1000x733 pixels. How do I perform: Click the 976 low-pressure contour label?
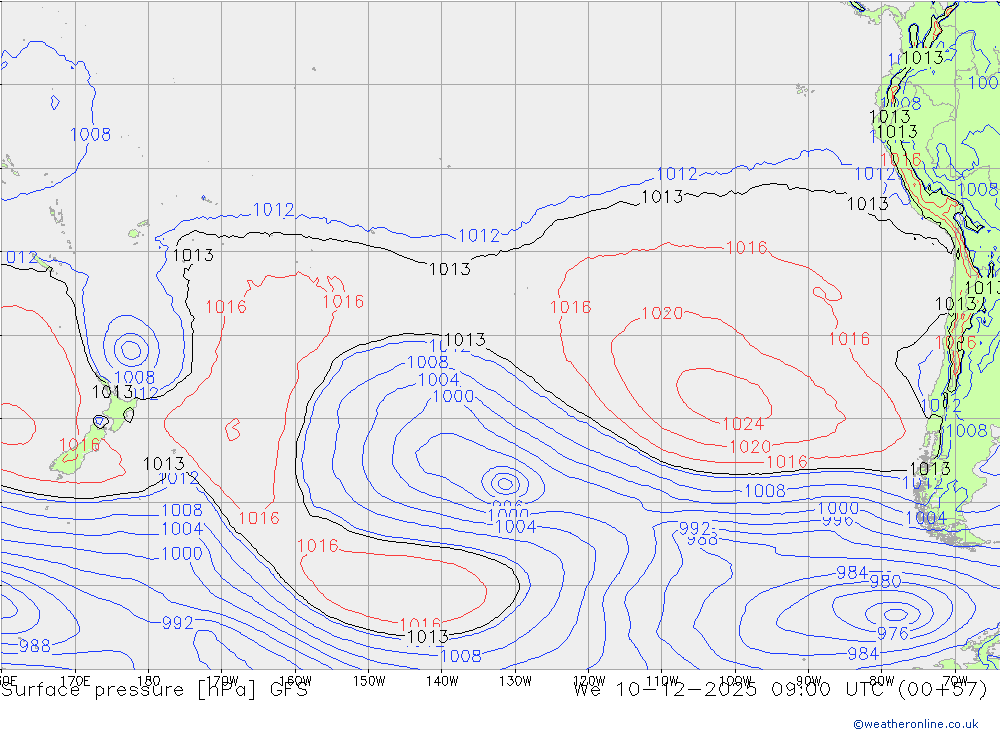pyautogui.click(x=892, y=633)
